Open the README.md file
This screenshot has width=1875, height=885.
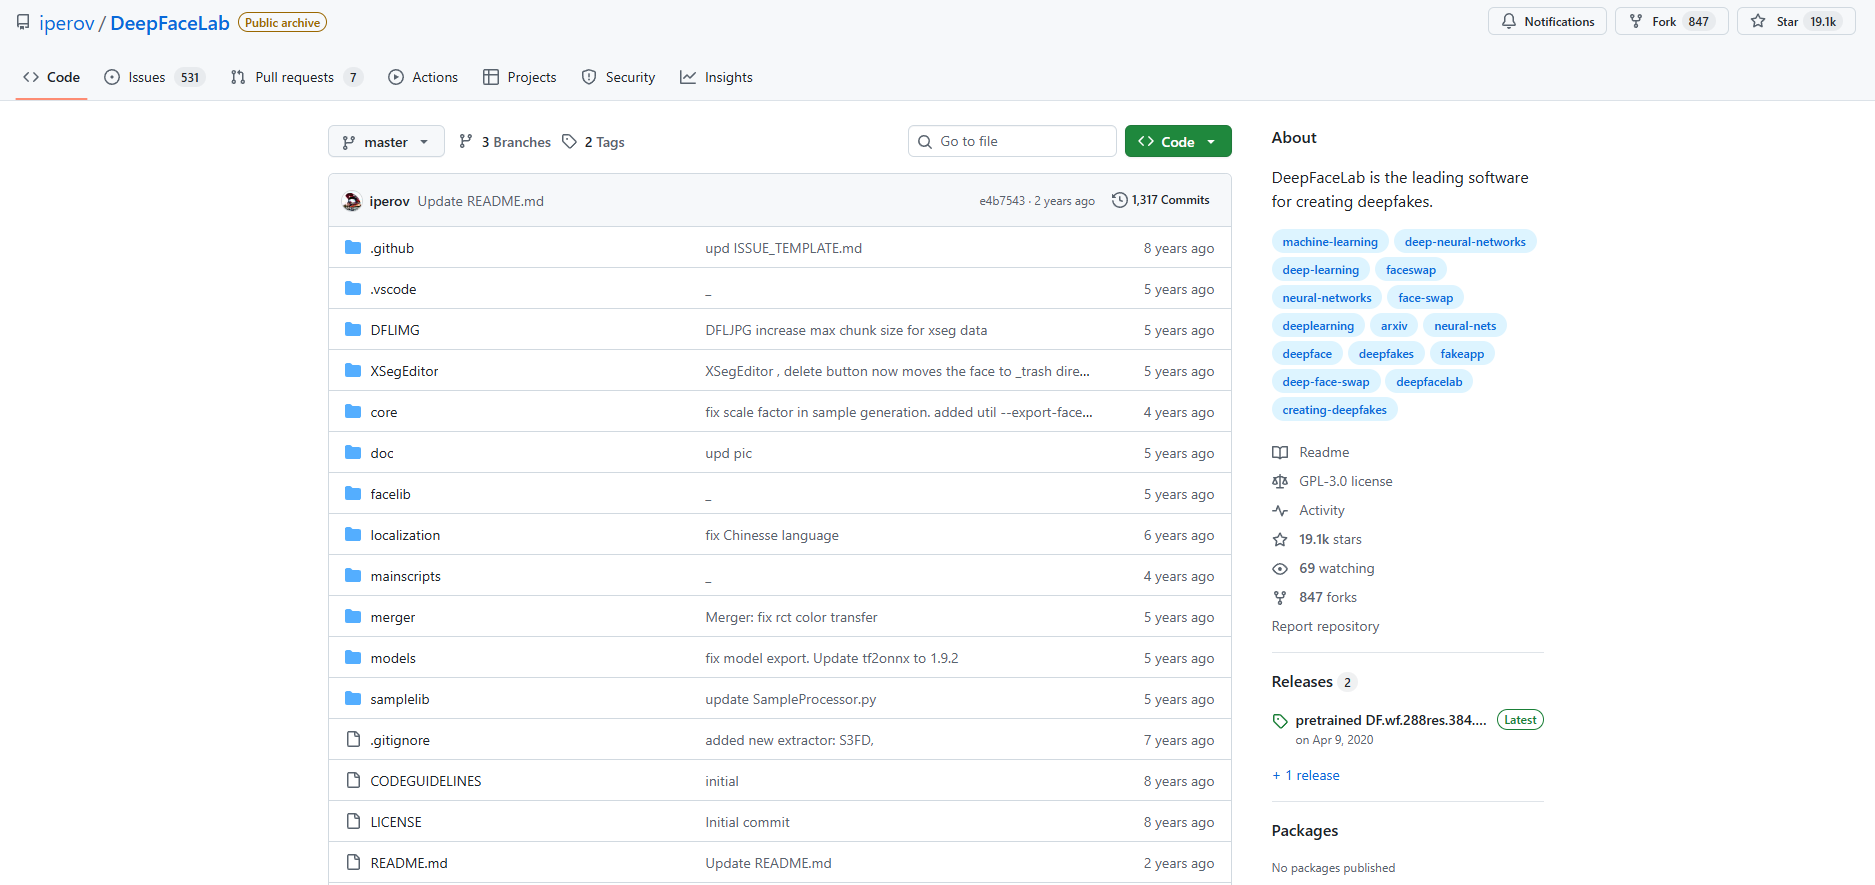[x=409, y=863]
